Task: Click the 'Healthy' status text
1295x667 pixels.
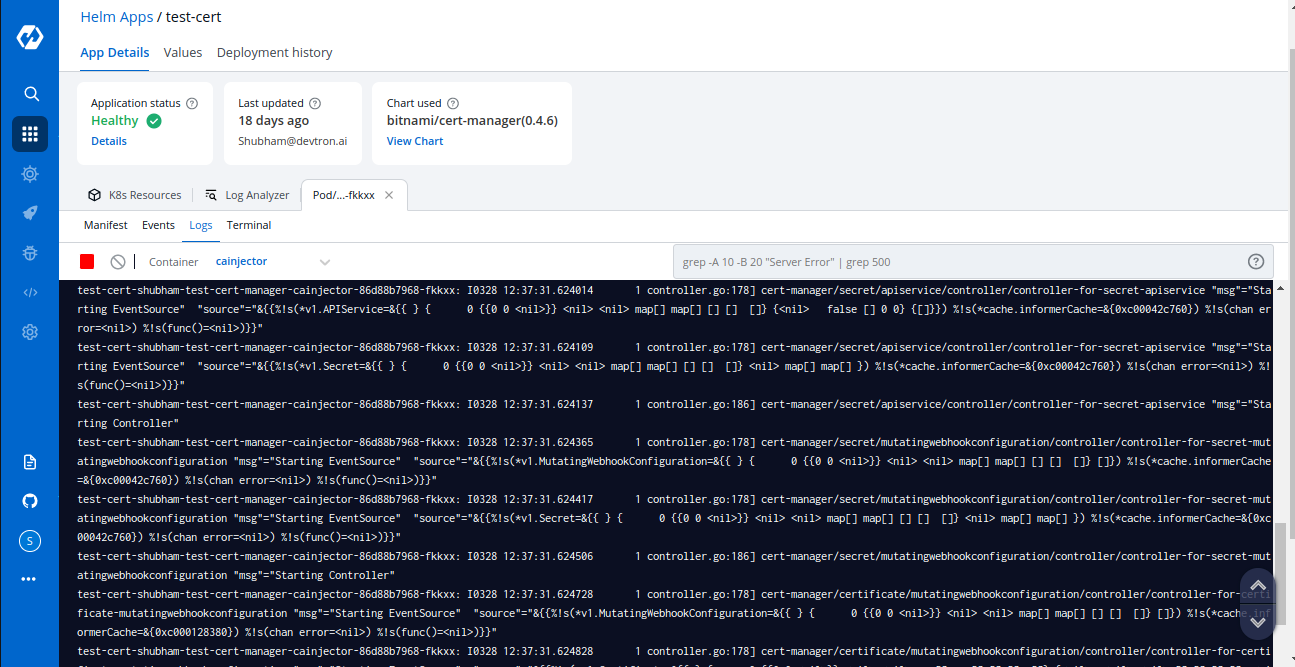Action: 115,121
